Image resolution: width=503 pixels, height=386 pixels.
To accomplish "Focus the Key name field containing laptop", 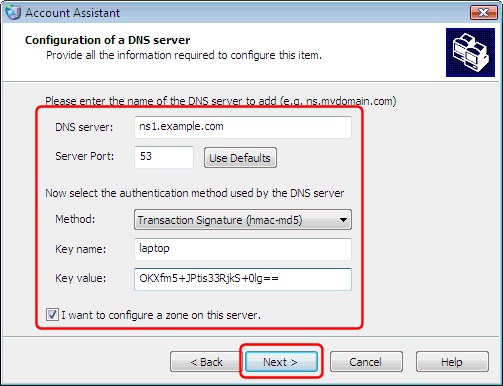I will tap(243, 249).
